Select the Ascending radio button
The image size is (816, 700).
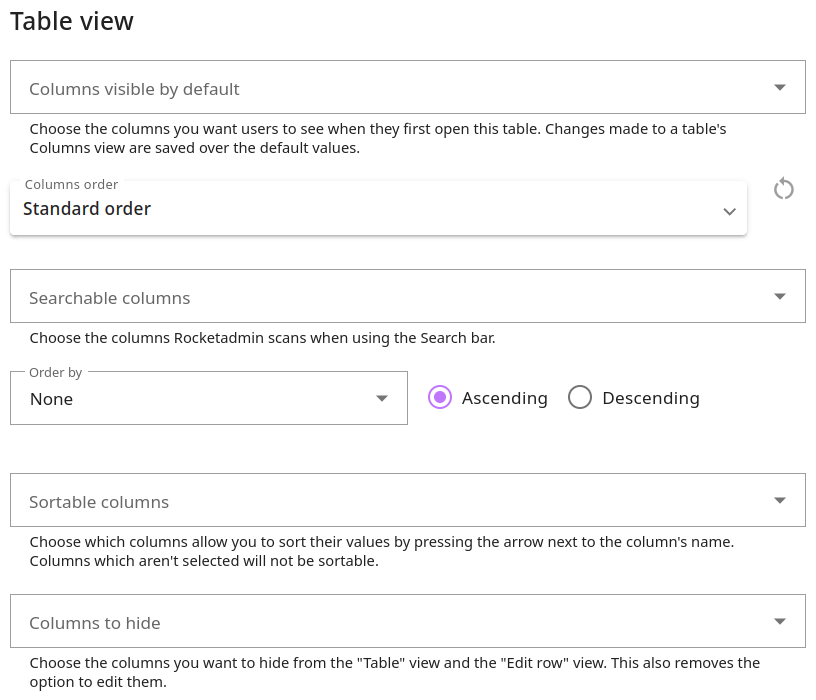click(x=439, y=398)
